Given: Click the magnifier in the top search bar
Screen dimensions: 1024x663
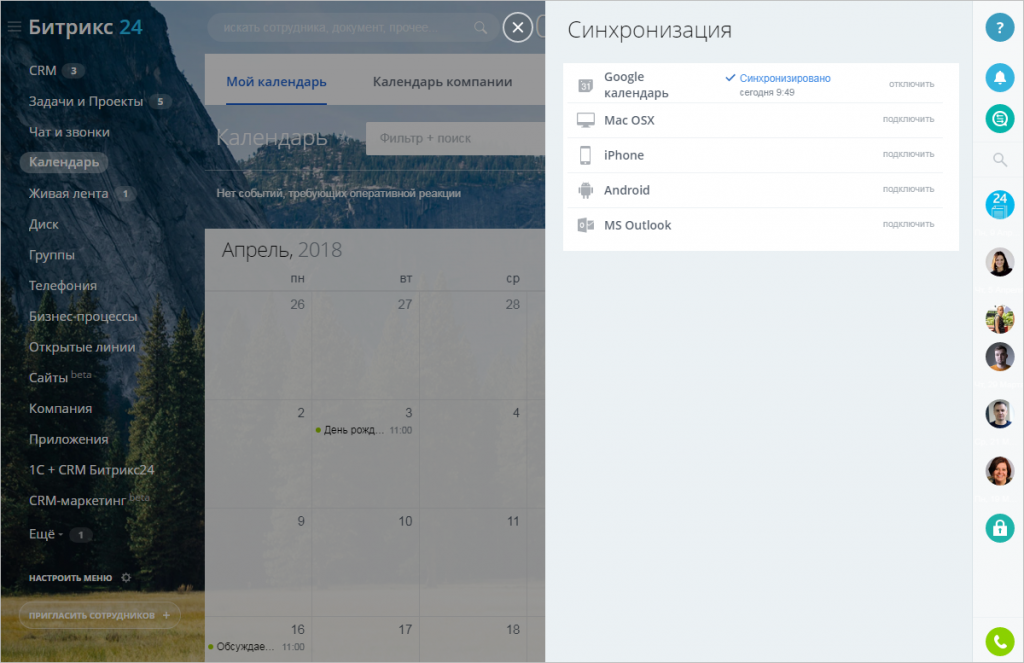Looking at the screenshot, I should [x=480, y=27].
